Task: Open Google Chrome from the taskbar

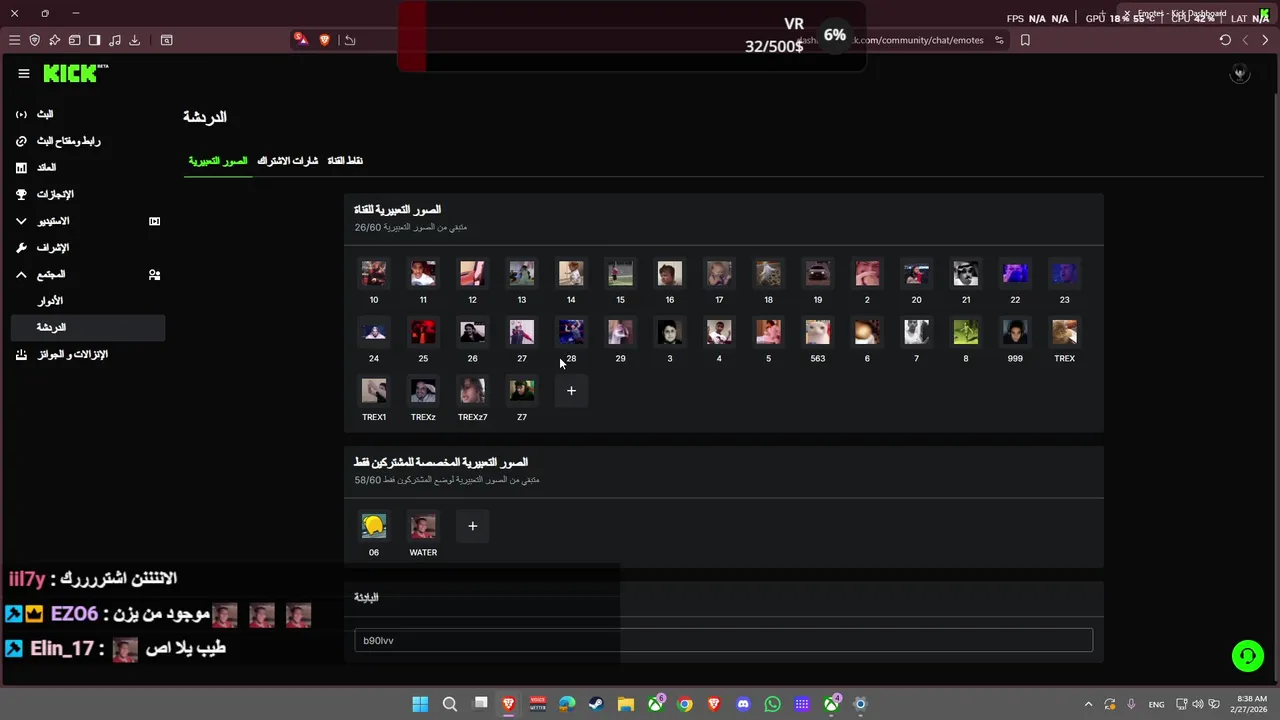Action: pos(684,704)
